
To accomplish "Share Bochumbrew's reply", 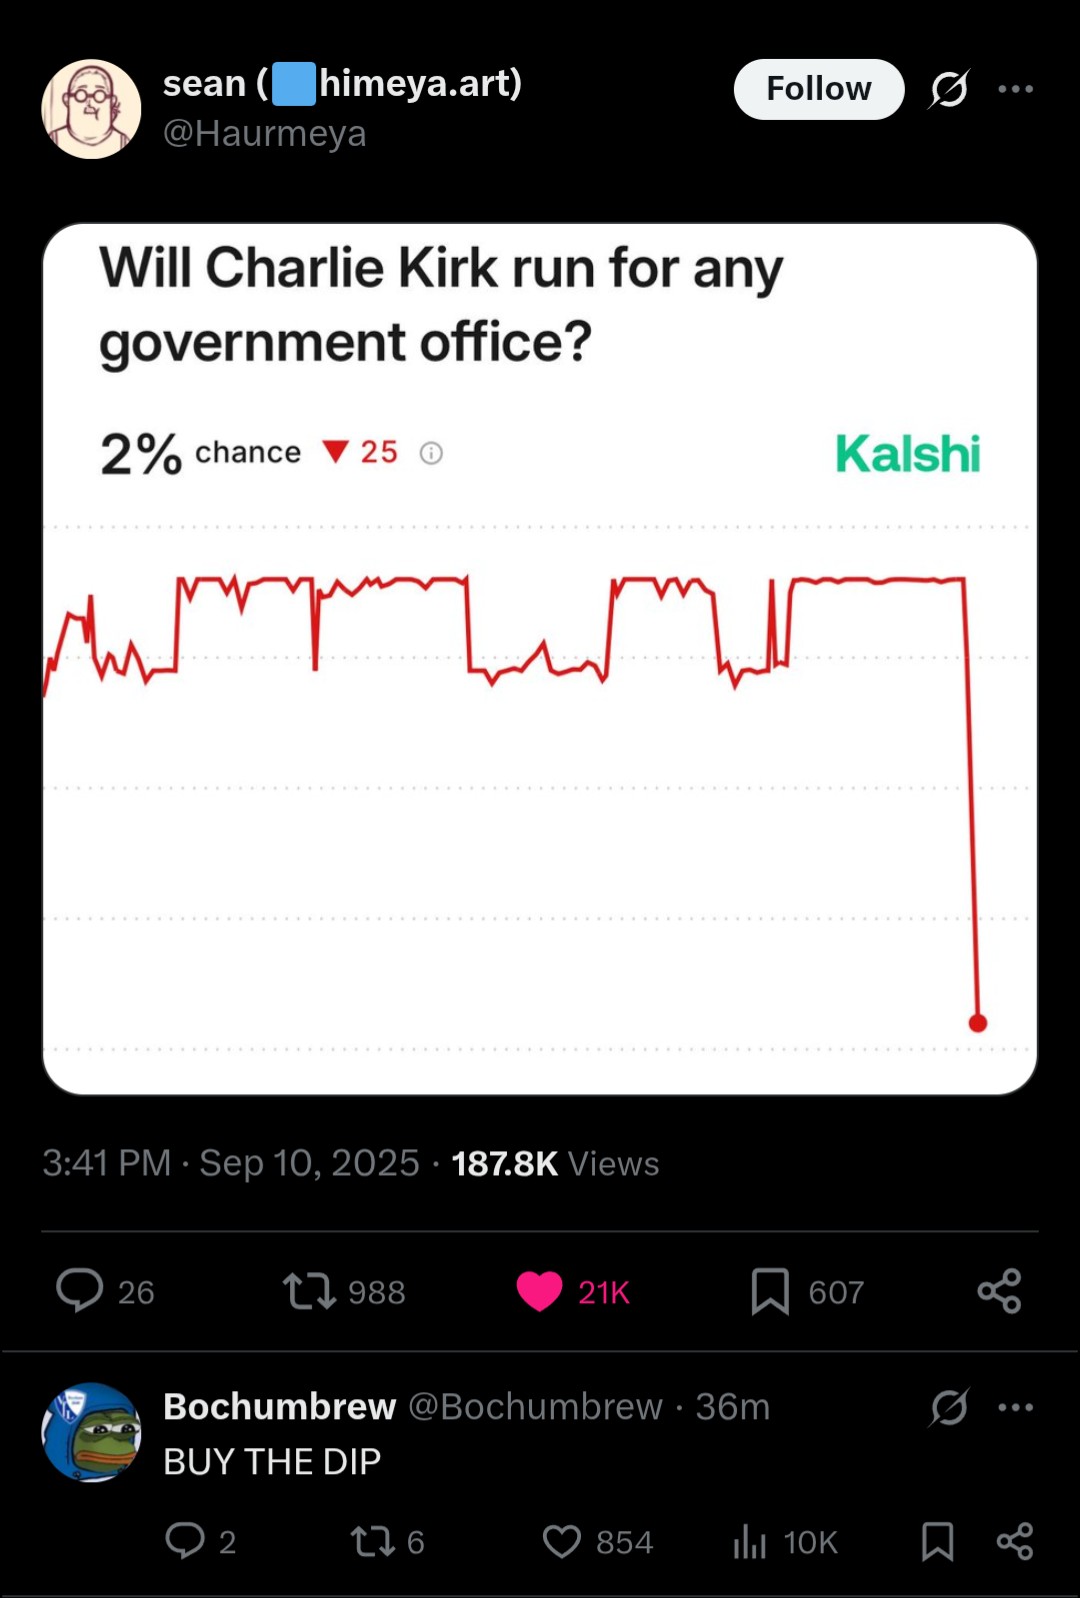I will point(1015,1541).
